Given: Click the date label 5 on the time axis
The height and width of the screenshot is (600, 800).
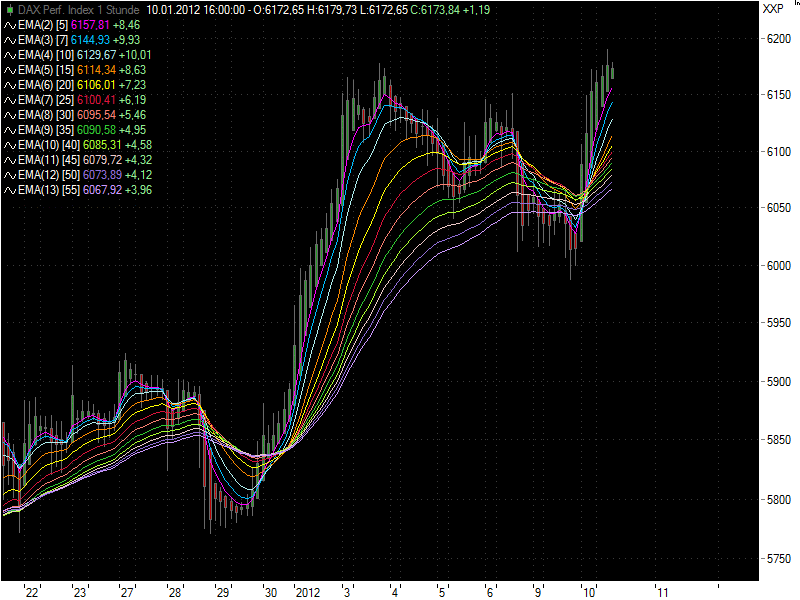Looking at the screenshot, I should pos(442,592).
